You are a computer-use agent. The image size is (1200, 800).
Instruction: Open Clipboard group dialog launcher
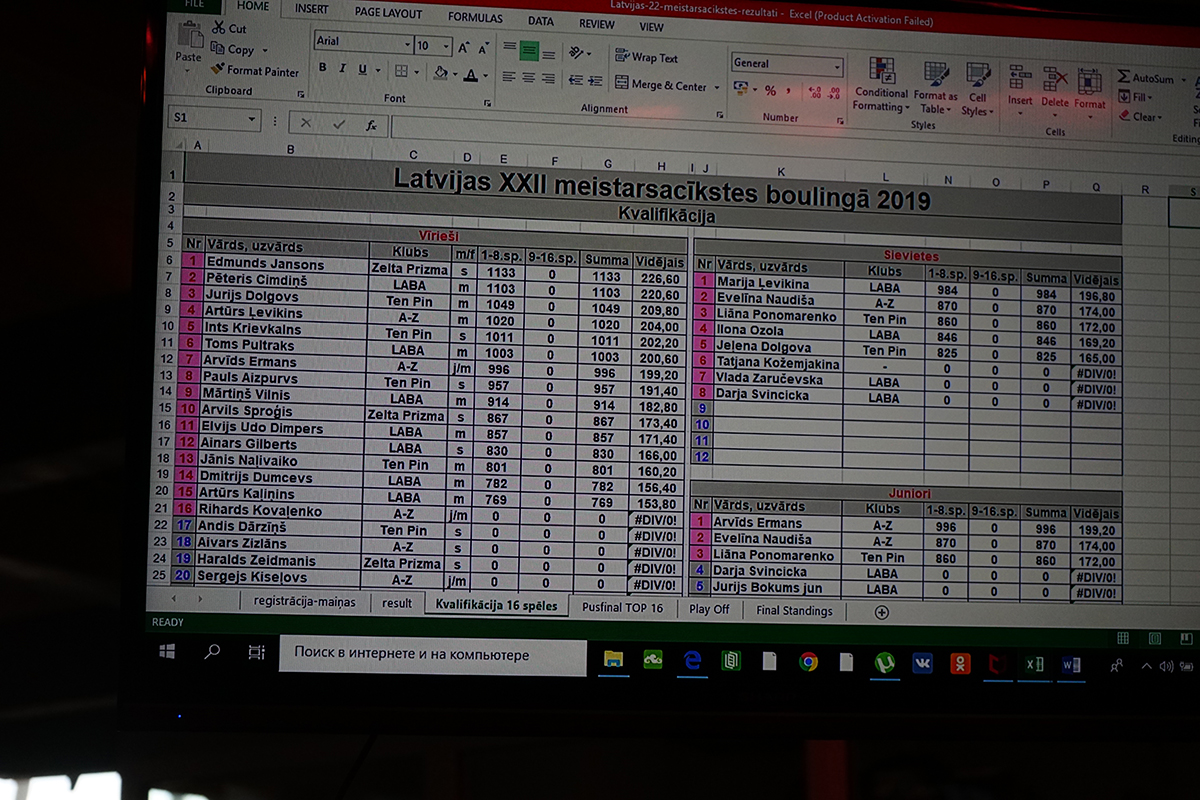click(x=299, y=96)
